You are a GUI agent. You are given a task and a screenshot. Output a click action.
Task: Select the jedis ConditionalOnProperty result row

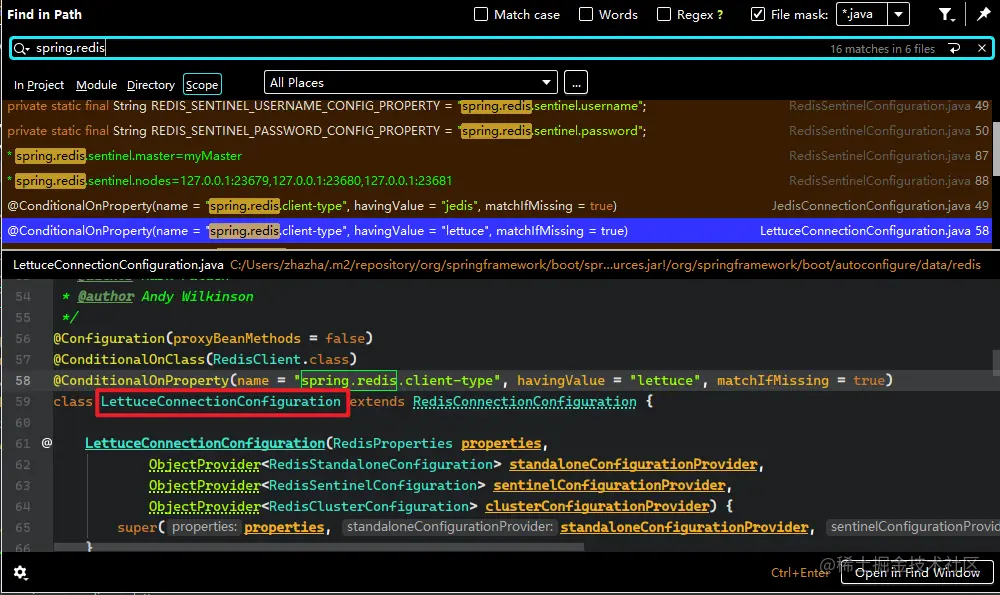point(497,206)
